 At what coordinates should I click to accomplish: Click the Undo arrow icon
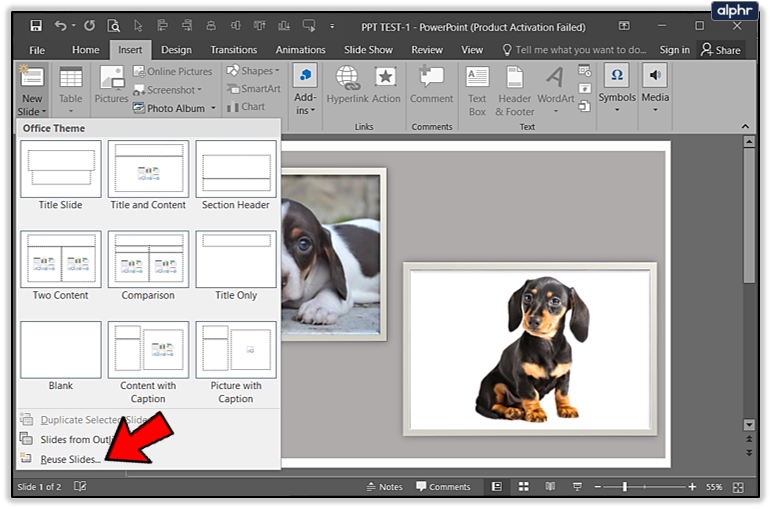point(61,25)
